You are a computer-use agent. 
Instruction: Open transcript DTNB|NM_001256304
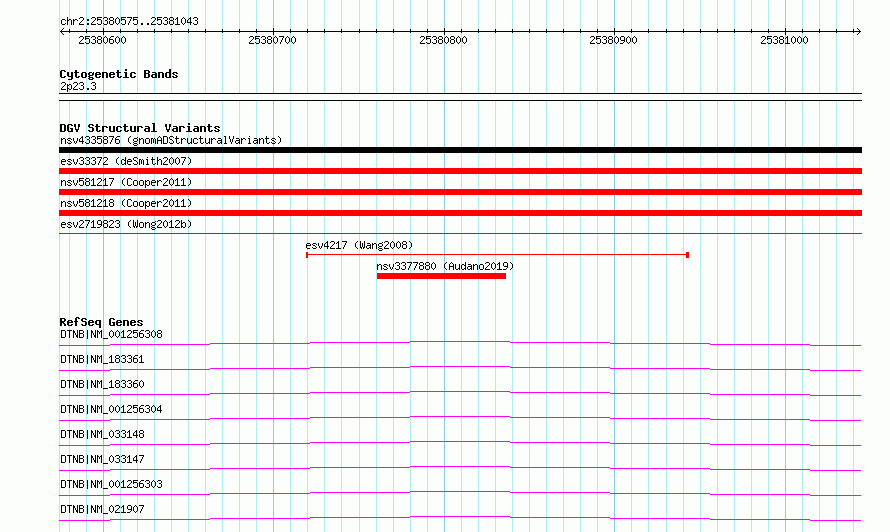(111, 409)
